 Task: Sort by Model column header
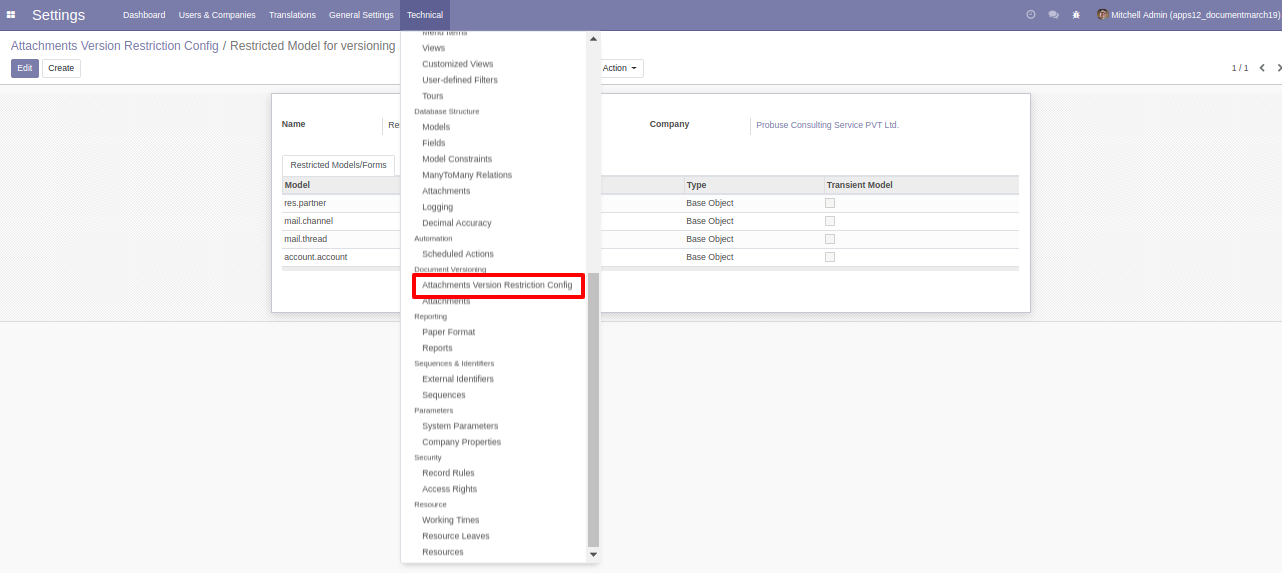point(297,185)
